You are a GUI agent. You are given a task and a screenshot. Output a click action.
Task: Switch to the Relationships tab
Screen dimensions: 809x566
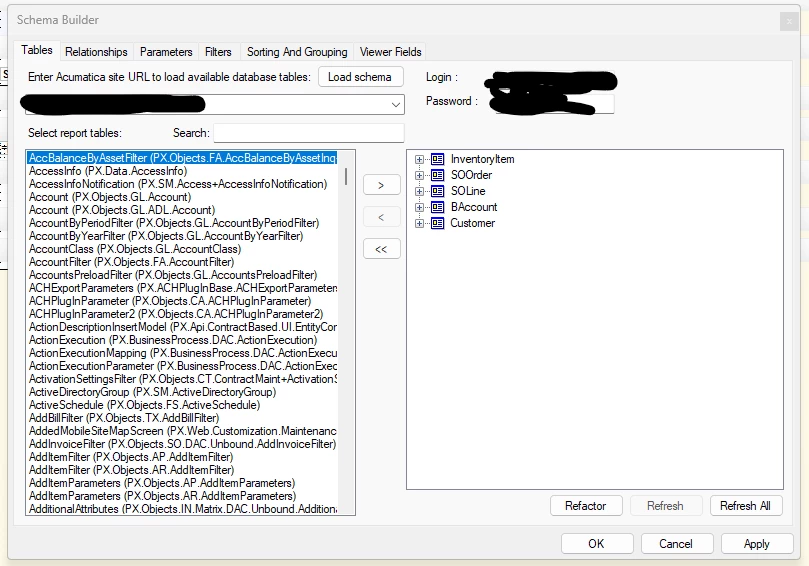96,52
